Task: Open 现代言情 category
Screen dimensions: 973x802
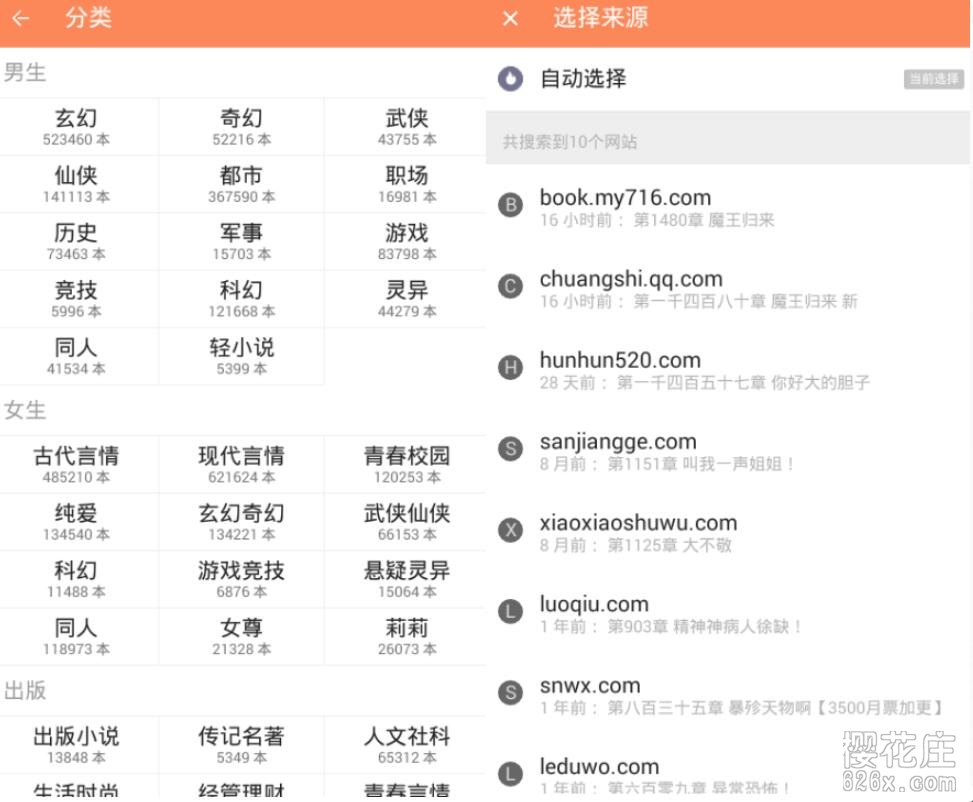Action: tap(241, 464)
